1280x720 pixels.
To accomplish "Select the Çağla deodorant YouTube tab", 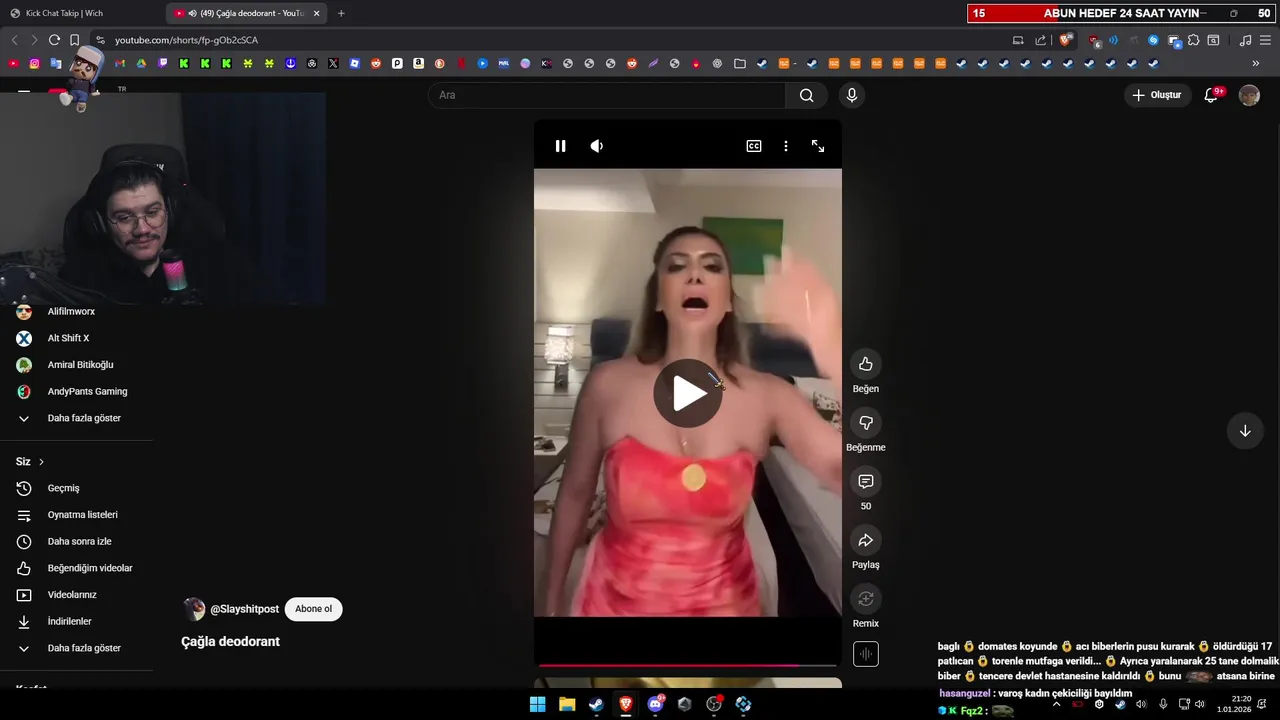I will point(246,13).
